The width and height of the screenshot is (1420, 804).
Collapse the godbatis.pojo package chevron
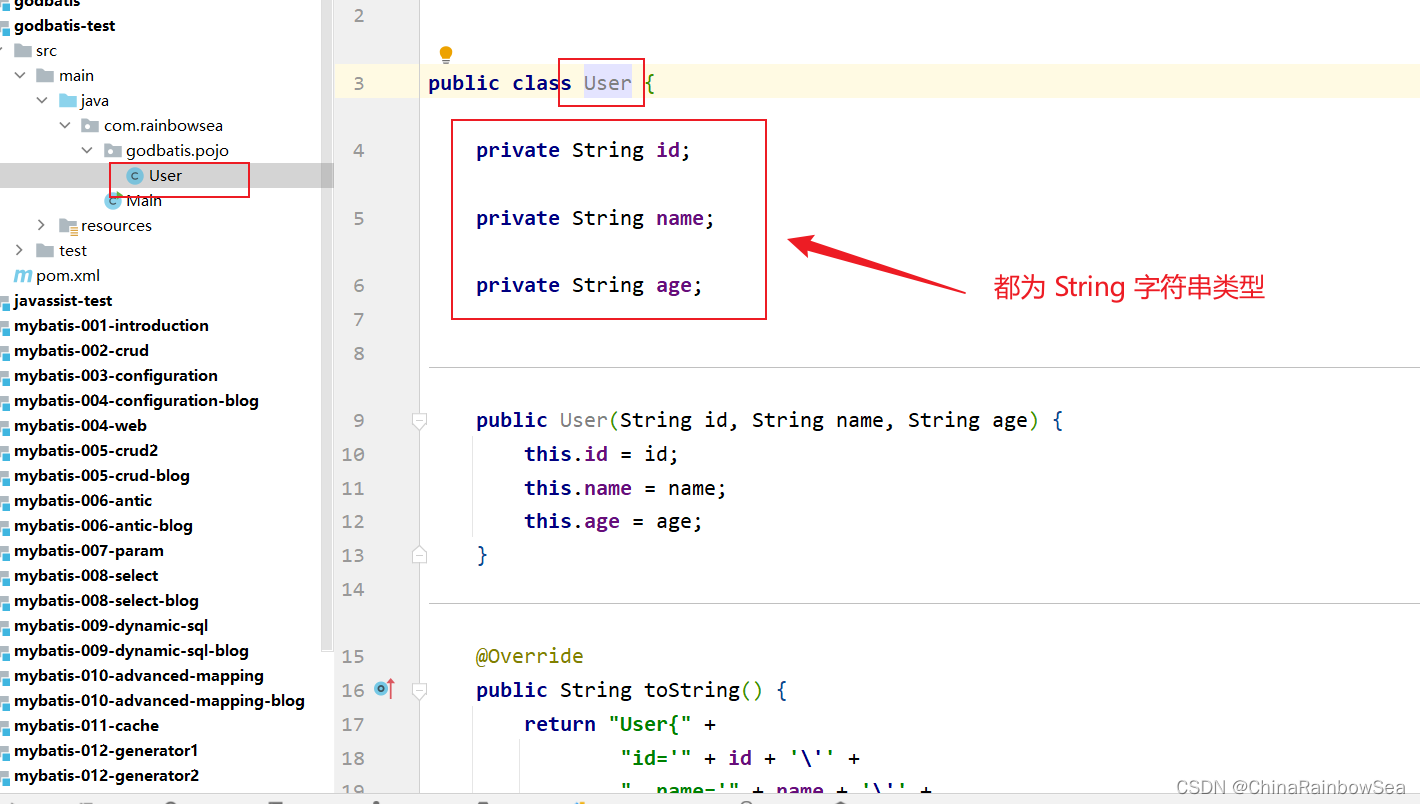[x=88, y=150]
